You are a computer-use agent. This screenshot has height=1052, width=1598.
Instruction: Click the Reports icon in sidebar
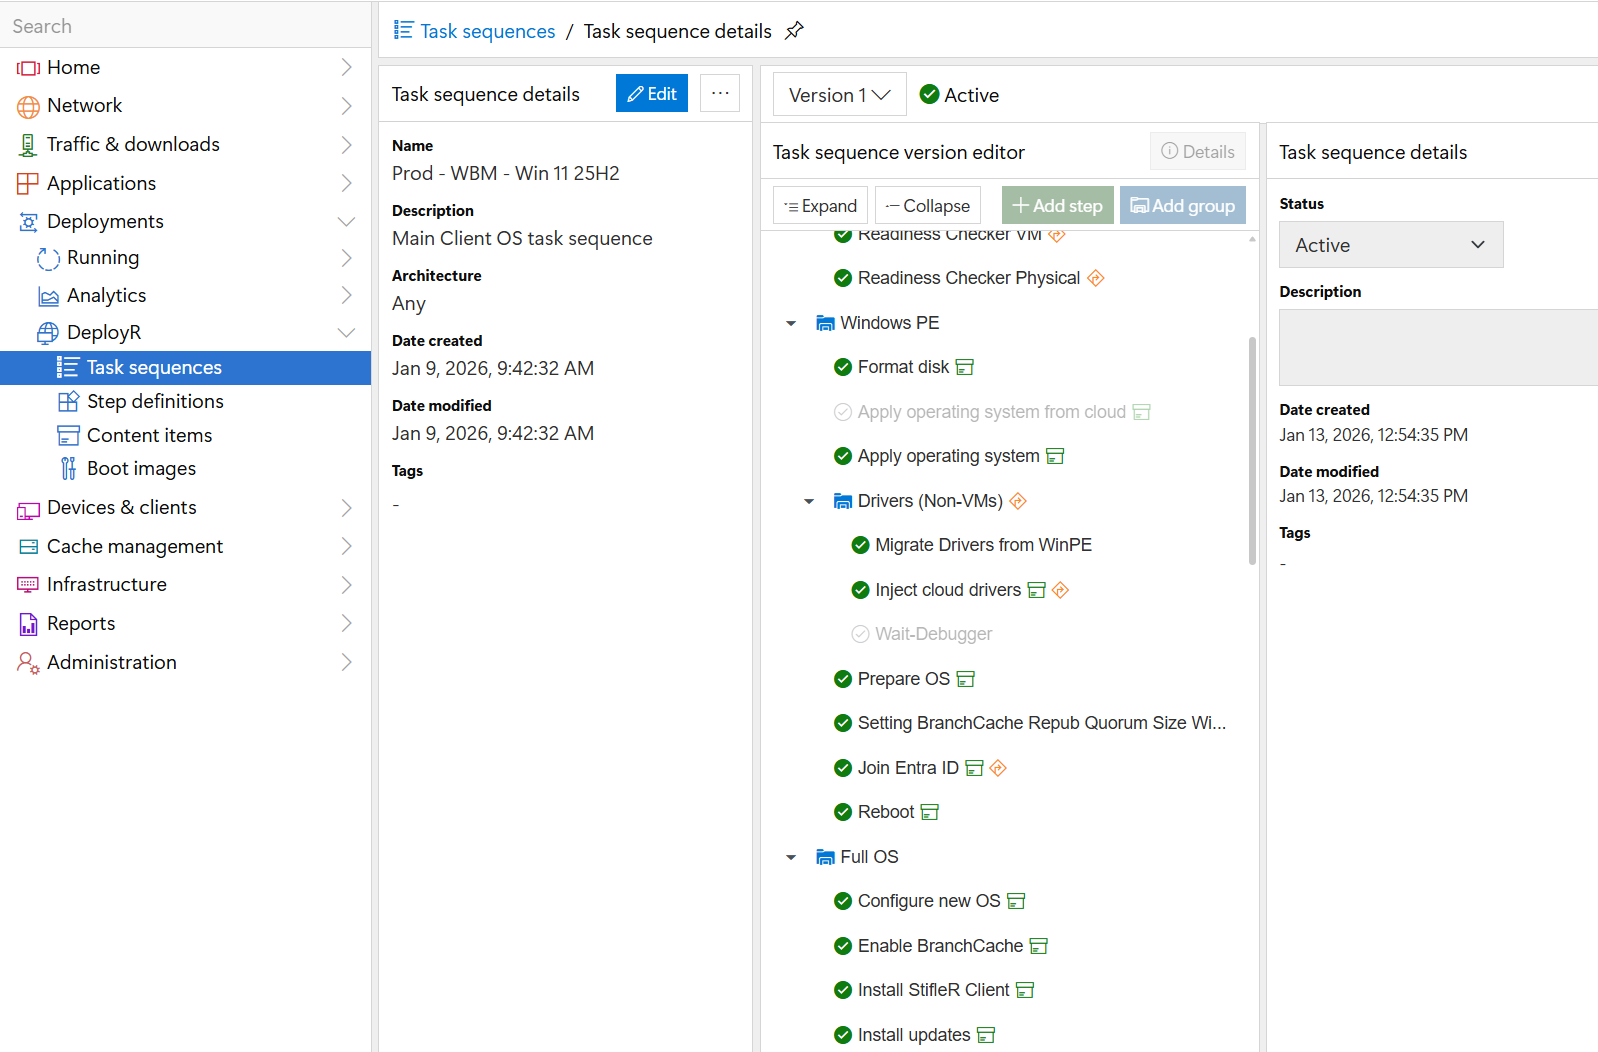[28, 624]
